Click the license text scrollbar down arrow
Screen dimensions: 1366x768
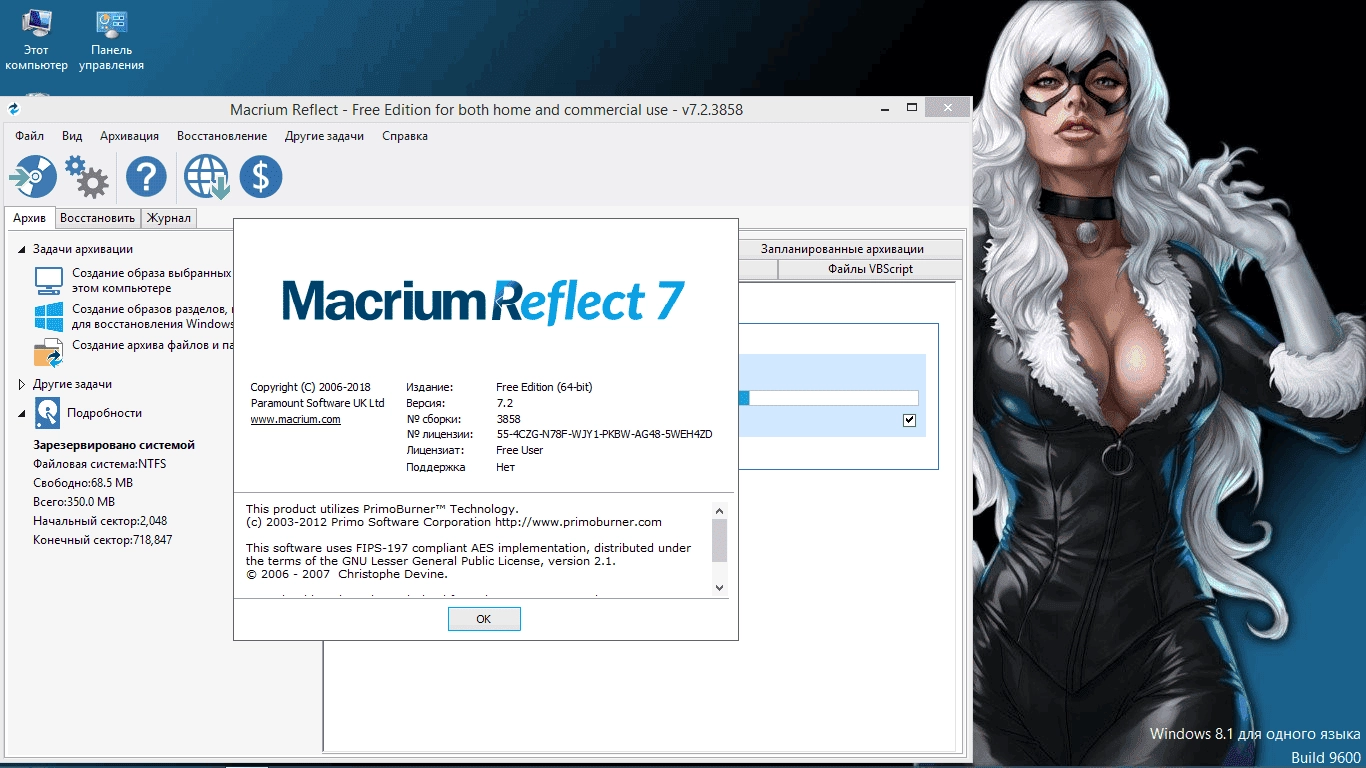tap(719, 588)
